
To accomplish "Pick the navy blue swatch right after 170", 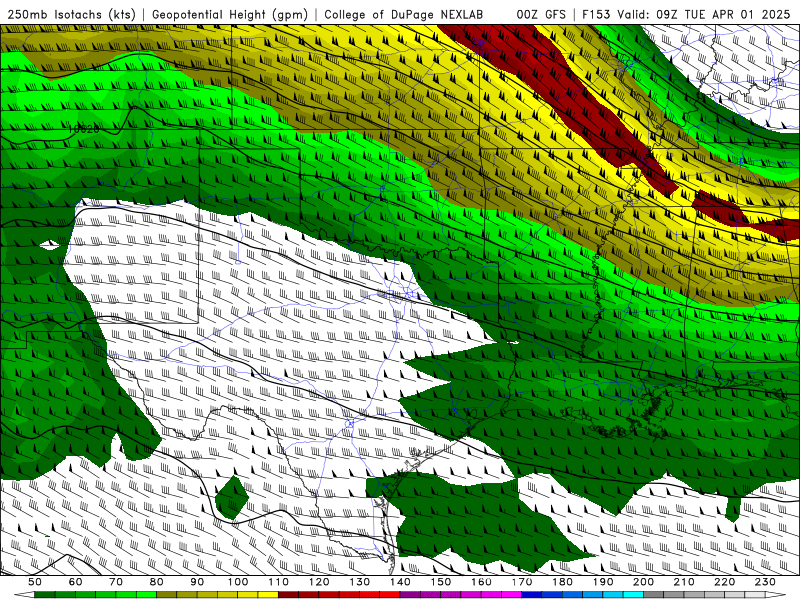I will (532, 595).
